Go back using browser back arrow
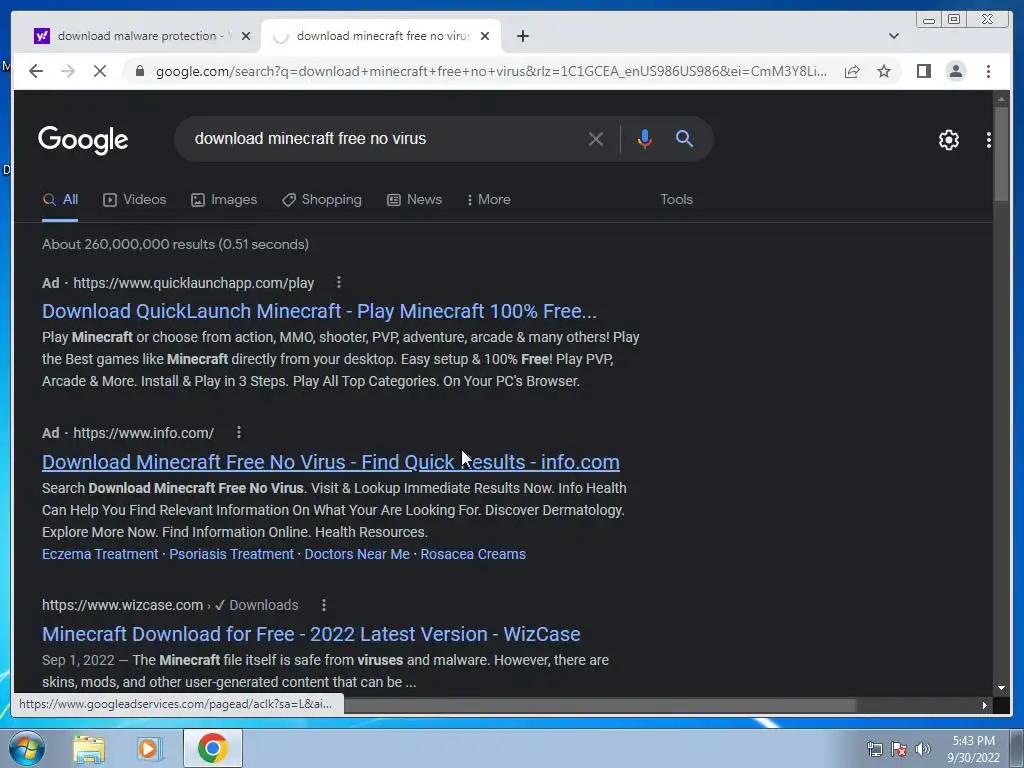 pyautogui.click(x=36, y=71)
